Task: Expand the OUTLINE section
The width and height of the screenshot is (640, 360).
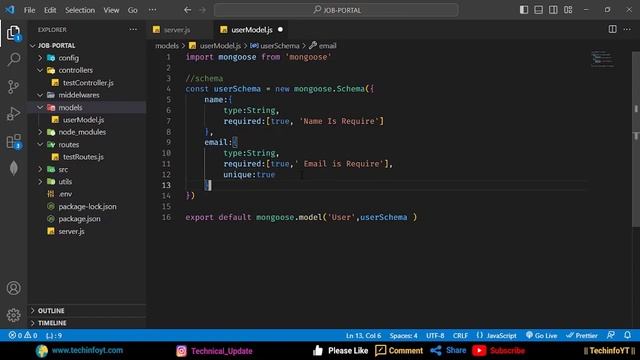Action: (87, 311)
